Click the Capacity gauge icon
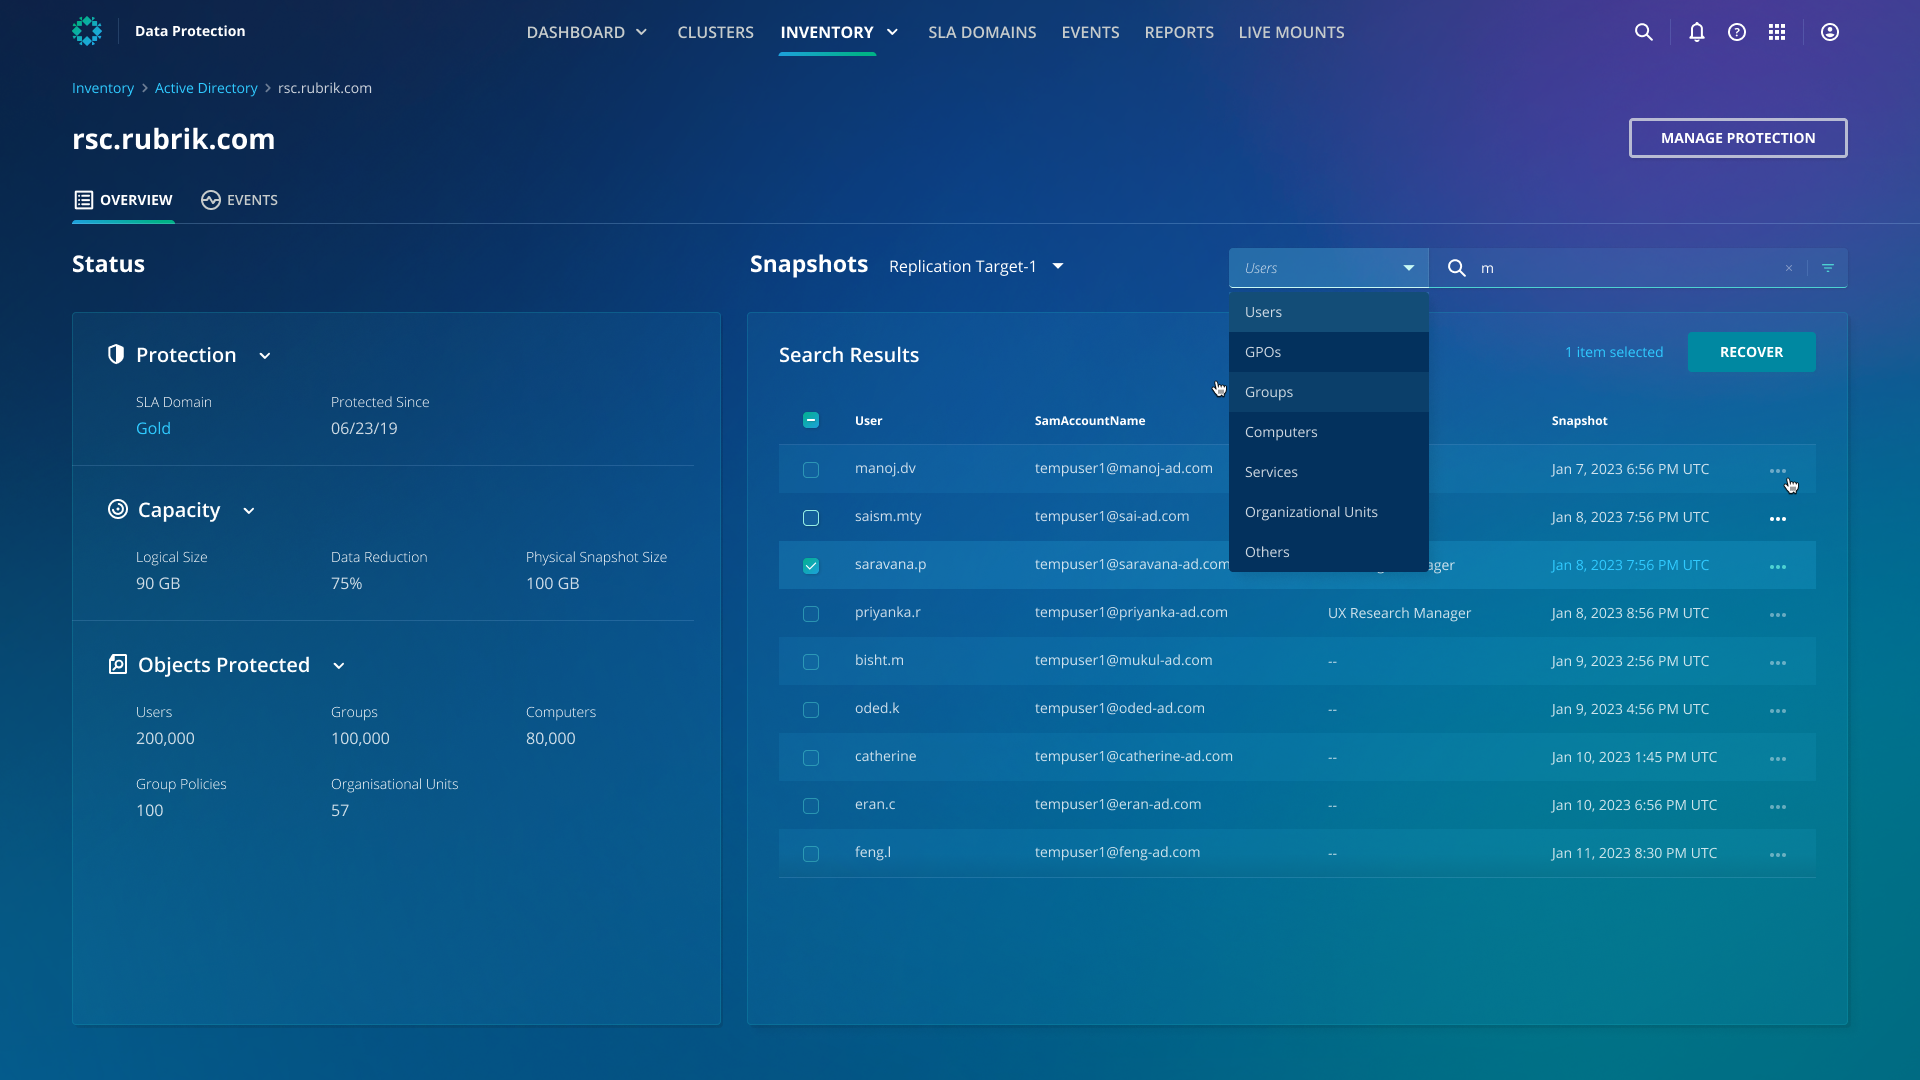Image resolution: width=1920 pixels, height=1080 pixels. pos(118,509)
